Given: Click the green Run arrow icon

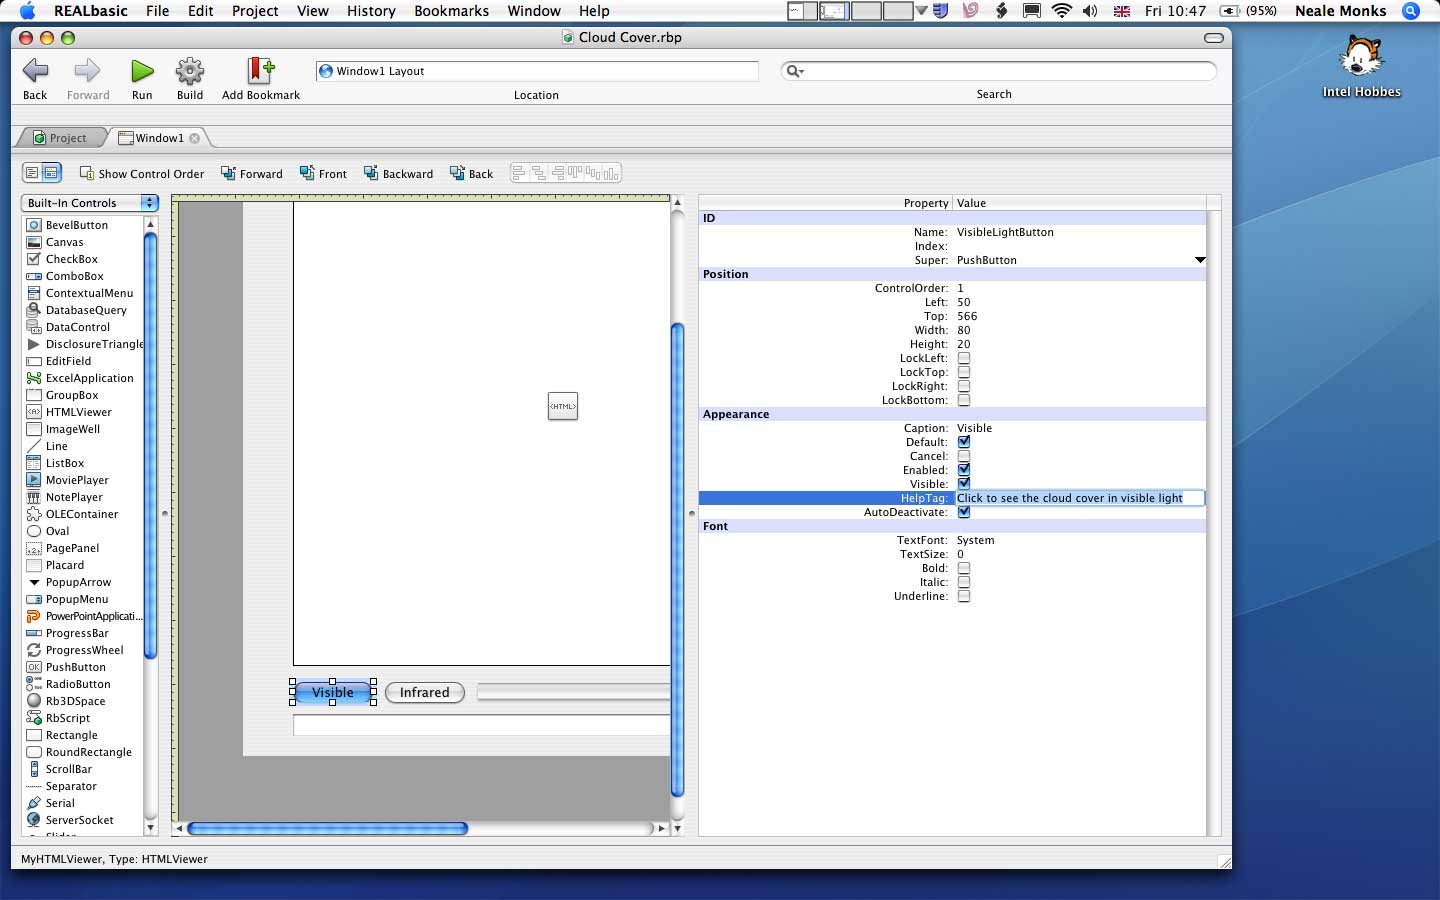Looking at the screenshot, I should coord(142,71).
